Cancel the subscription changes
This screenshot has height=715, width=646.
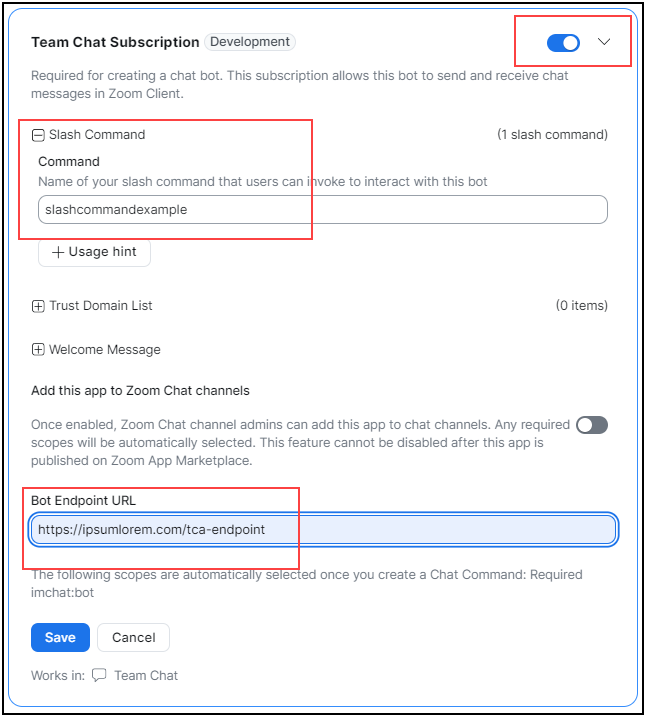click(x=133, y=637)
